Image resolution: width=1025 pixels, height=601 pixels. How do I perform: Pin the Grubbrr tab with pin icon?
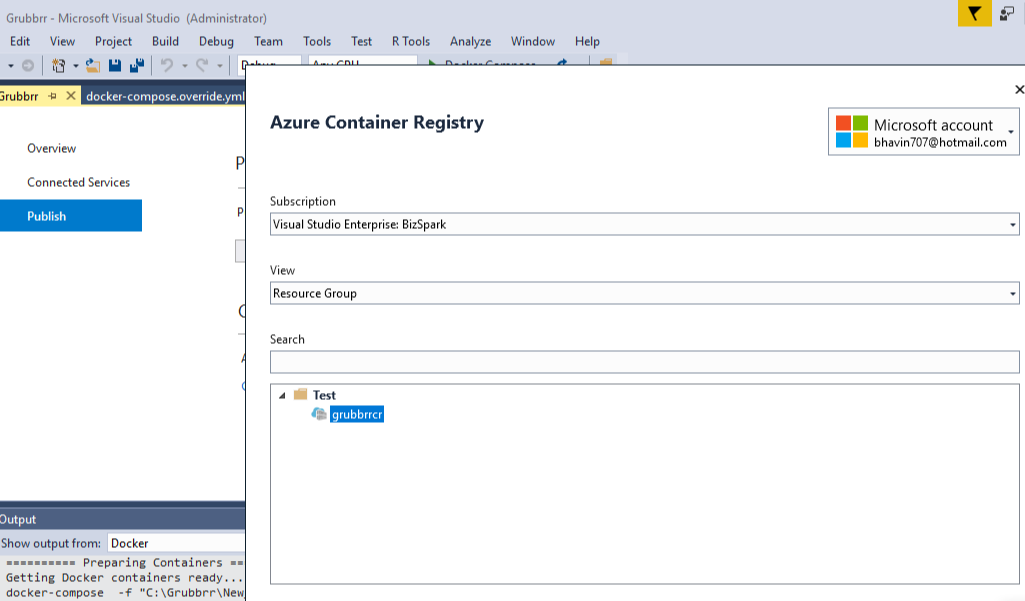point(52,96)
